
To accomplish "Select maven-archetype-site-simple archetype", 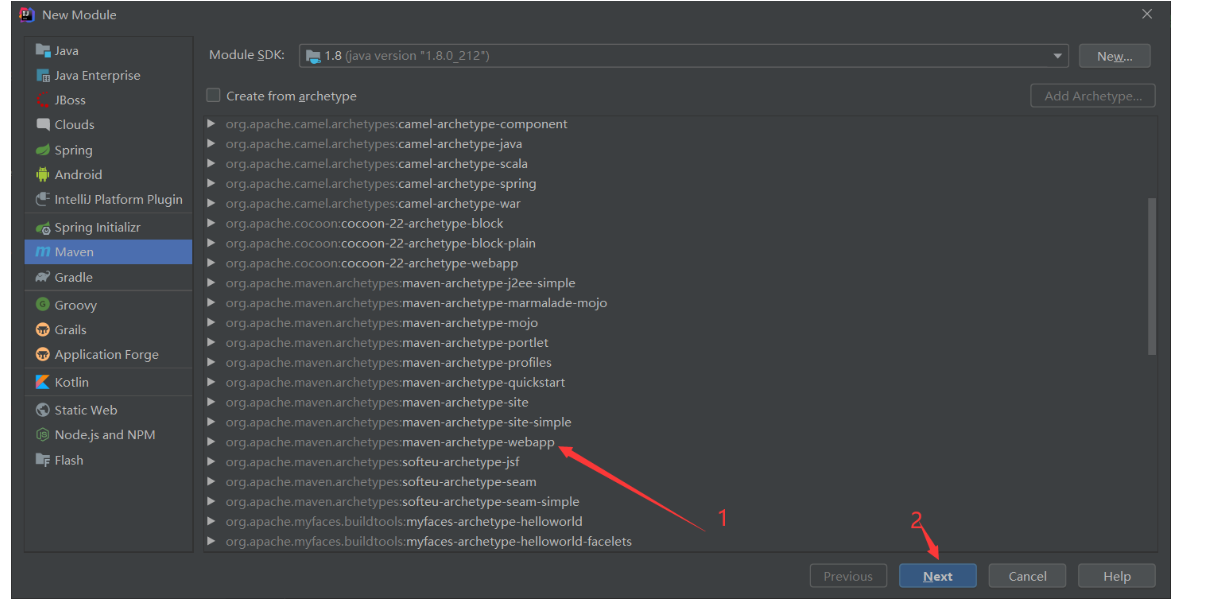I will pyautogui.click(x=398, y=422).
